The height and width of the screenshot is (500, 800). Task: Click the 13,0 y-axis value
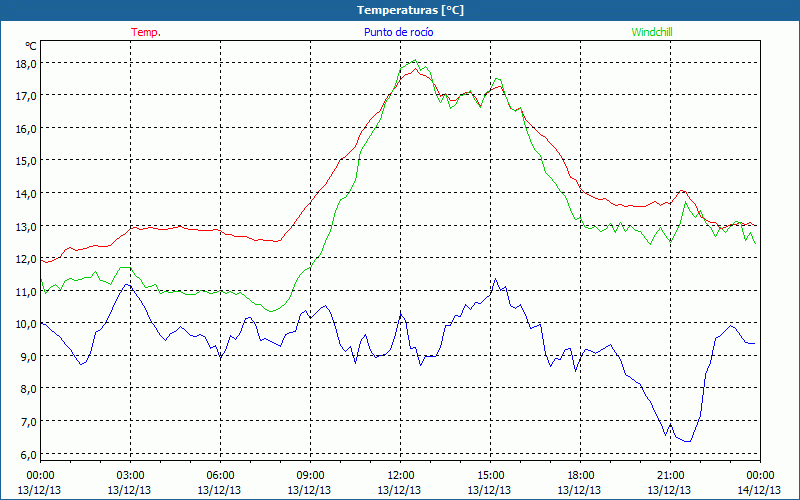point(26,226)
